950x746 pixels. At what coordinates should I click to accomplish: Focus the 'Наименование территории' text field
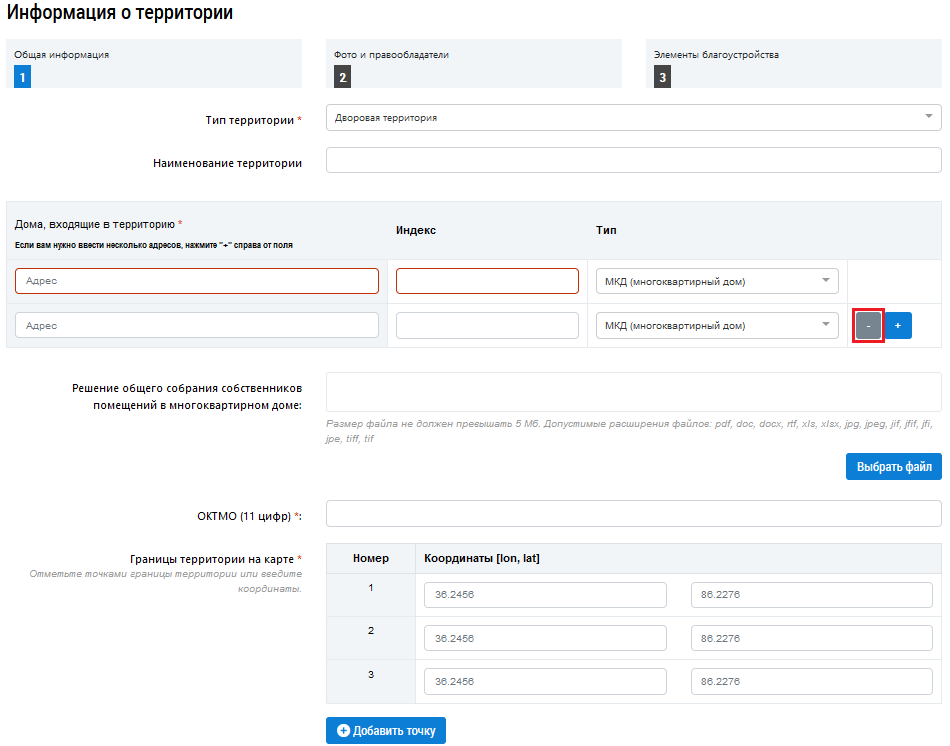[633, 161]
